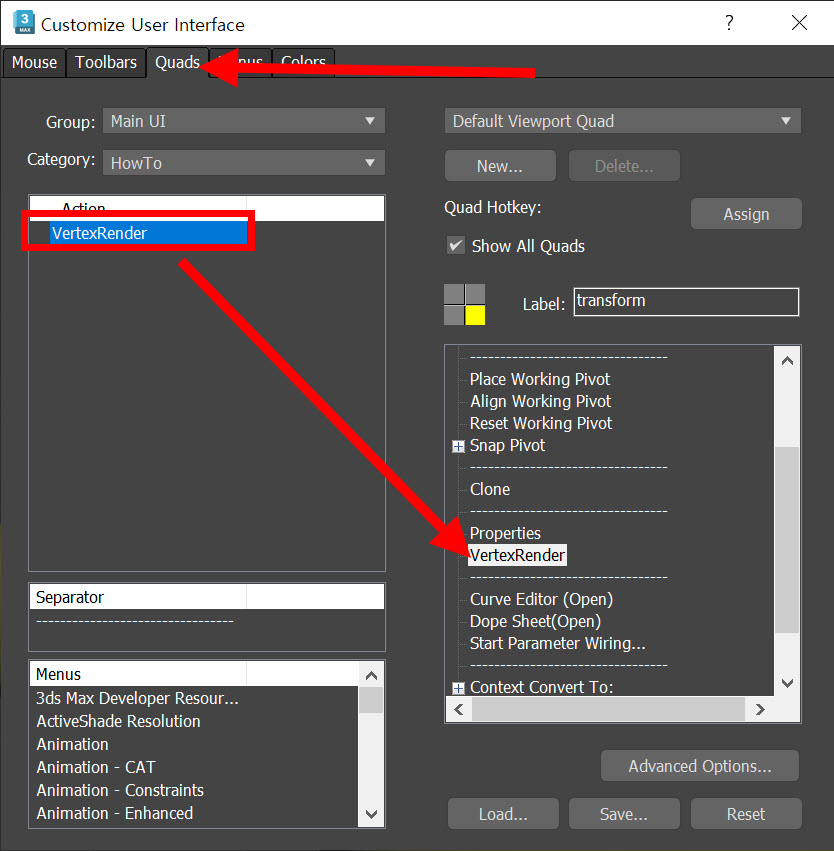Click the quad tree scroll-left arrow
This screenshot has width=834, height=851.
point(459,709)
